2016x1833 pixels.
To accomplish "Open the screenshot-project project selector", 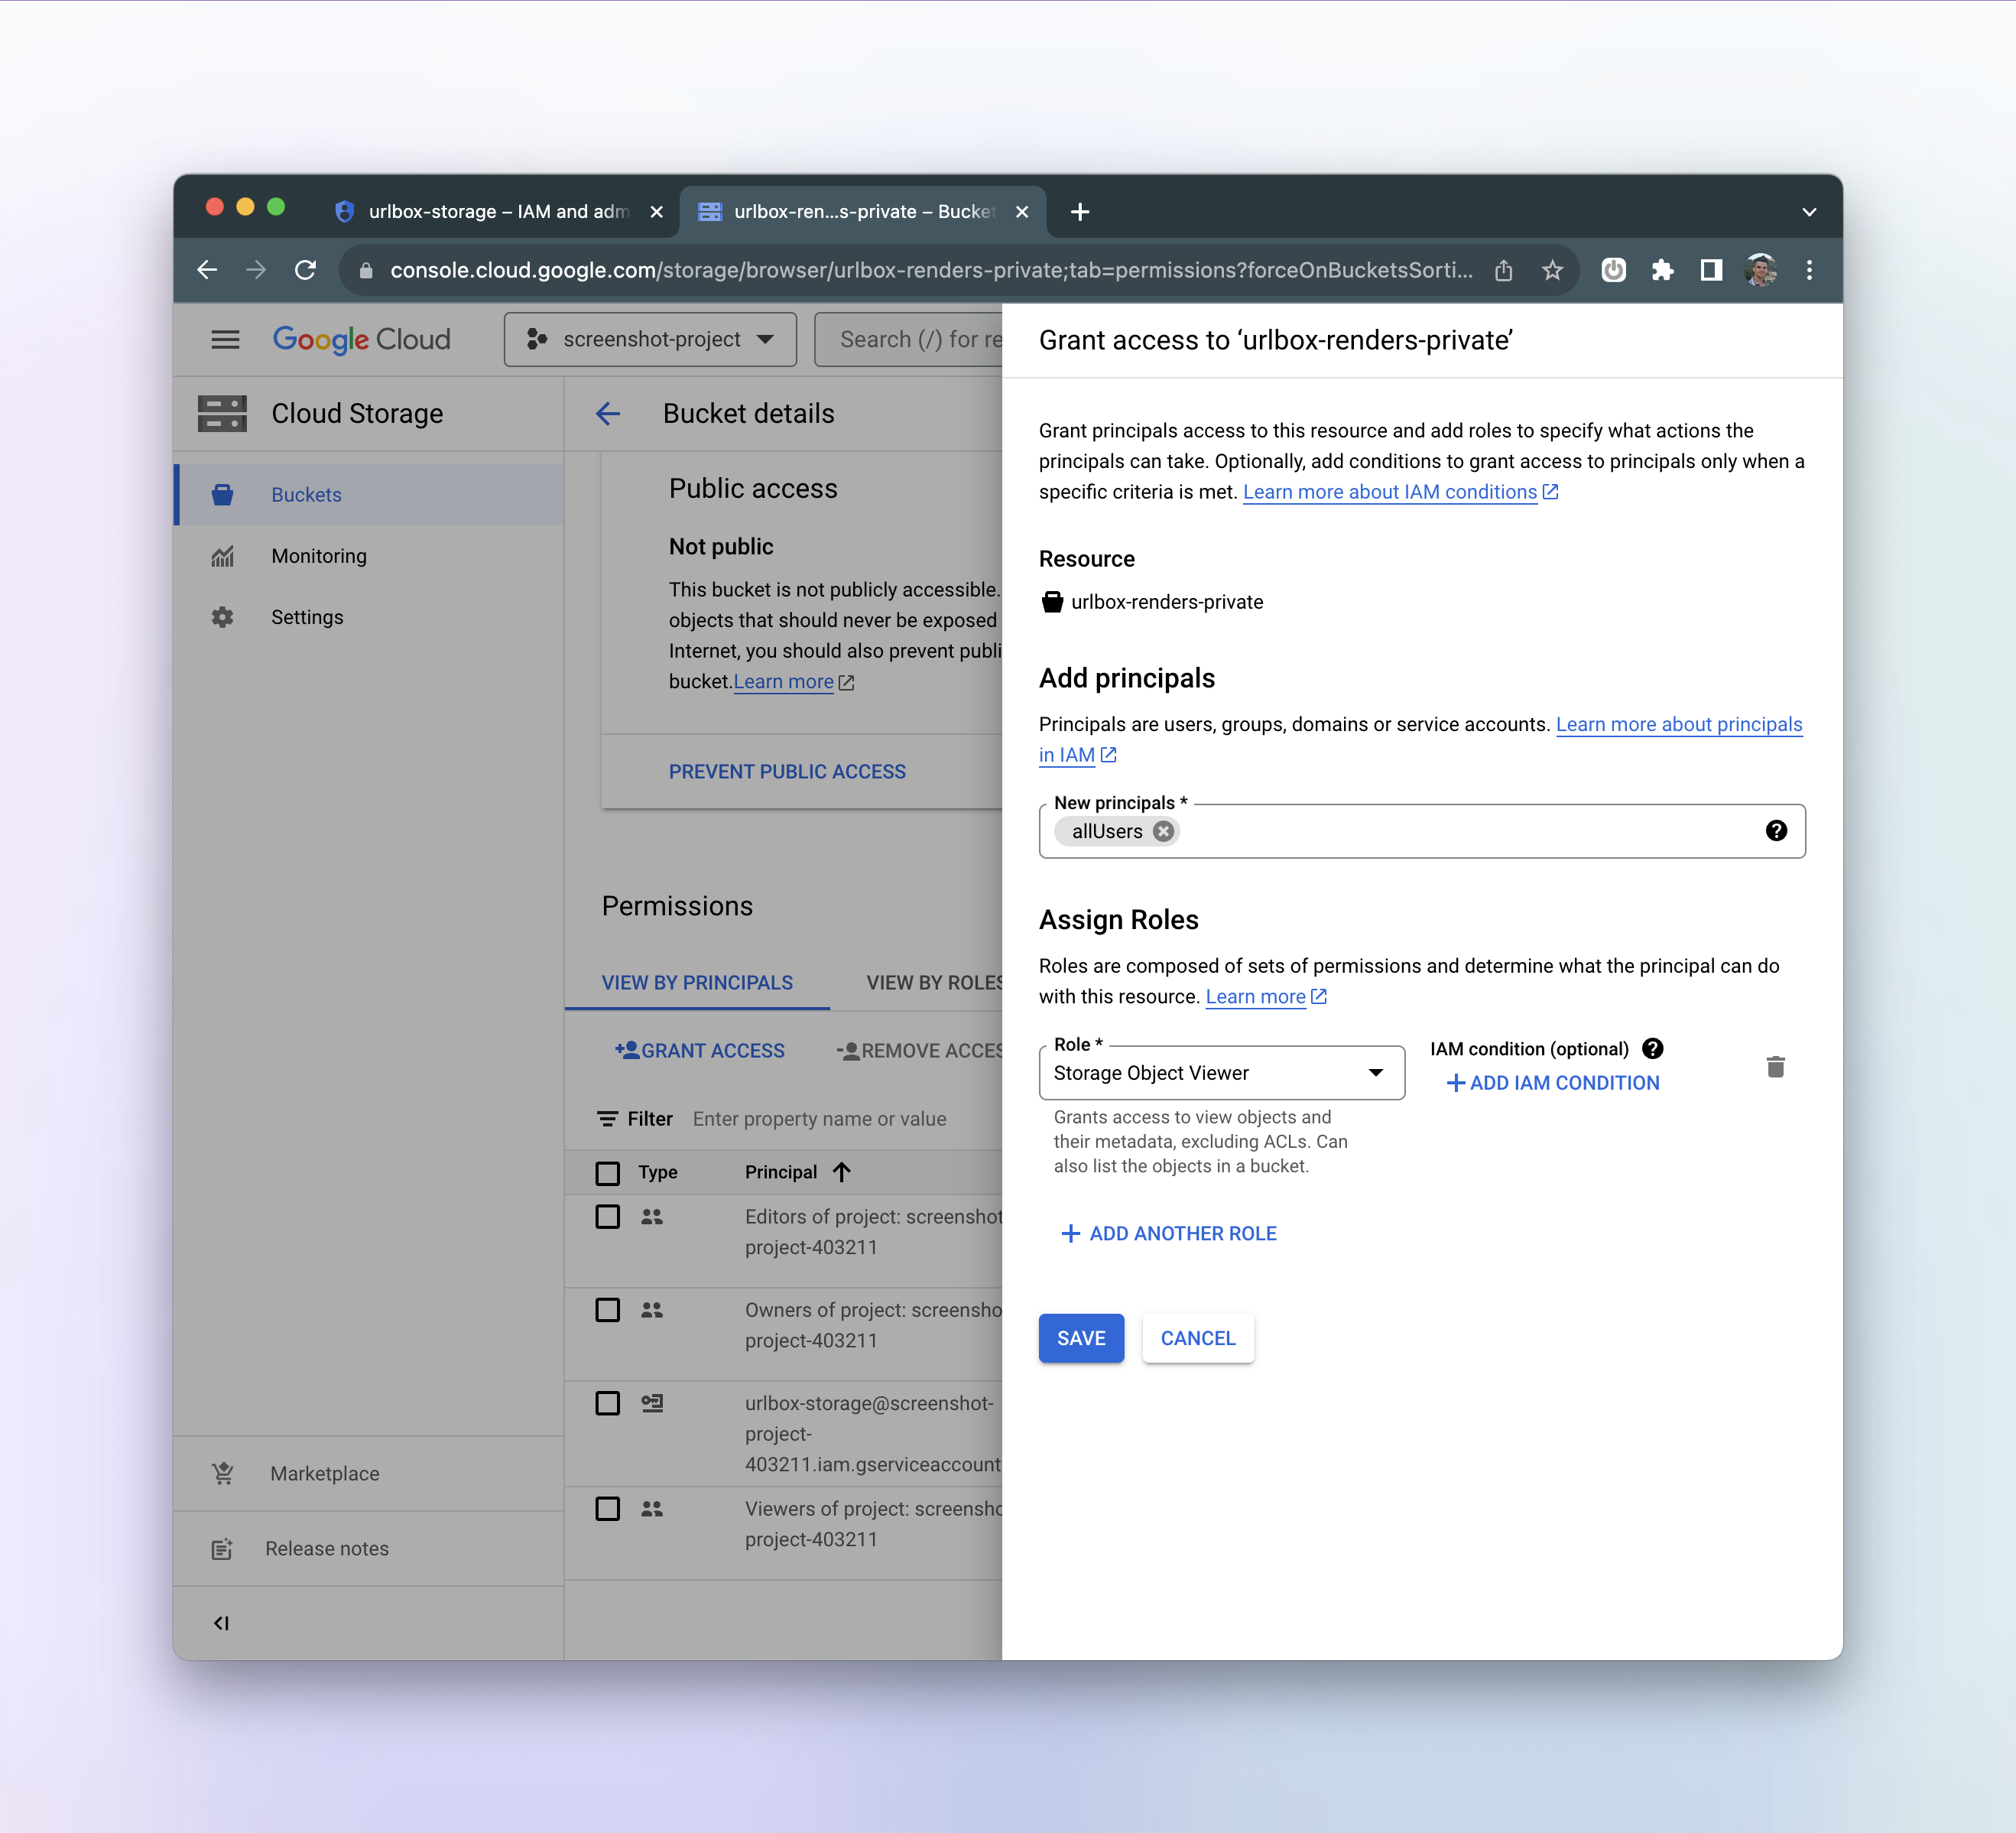I will [x=650, y=340].
